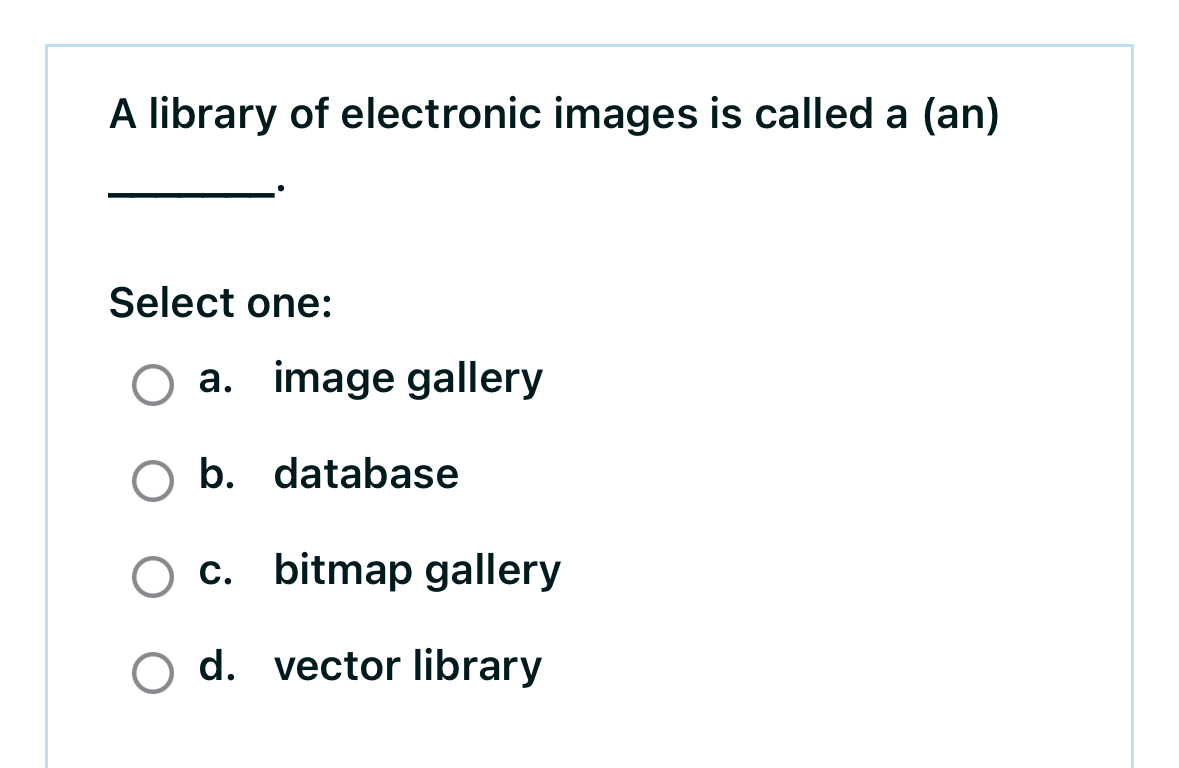Click the image gallery answer text
The image size is (1179, 768).
pos(407,379)
